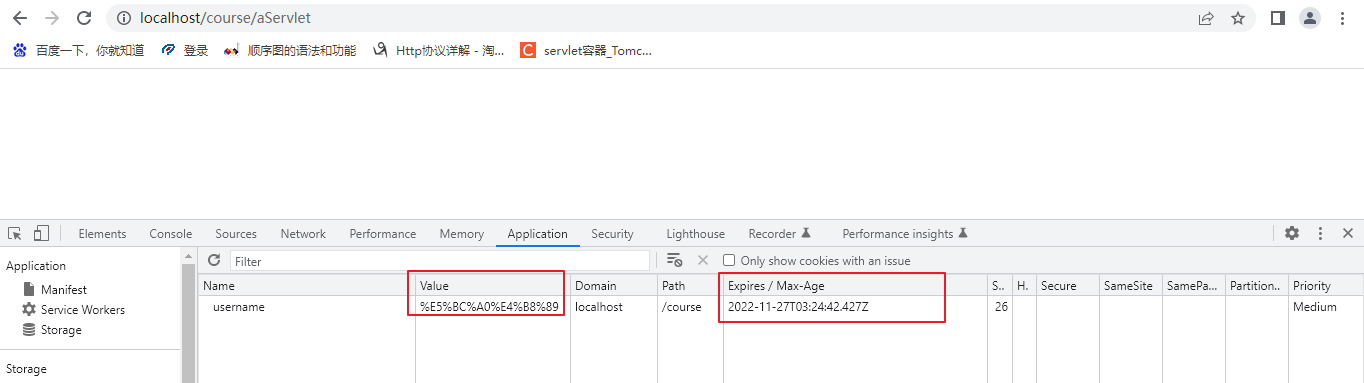This screenshot has width=1364, height=383.
Task: Sort by Priority column header
Action: tap(1325, 286)
